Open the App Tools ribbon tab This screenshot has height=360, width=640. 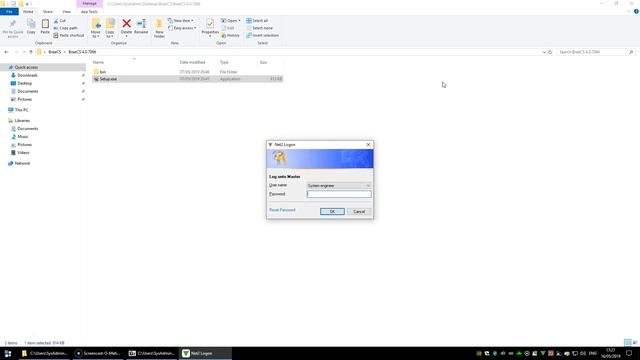(89, 11)
